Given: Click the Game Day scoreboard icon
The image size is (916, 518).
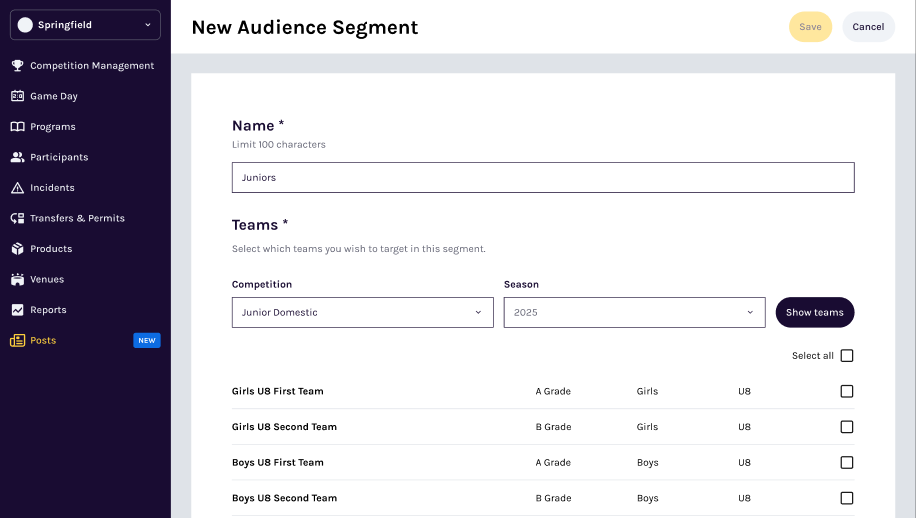Looking at the screenshot, I should point(17,96).
